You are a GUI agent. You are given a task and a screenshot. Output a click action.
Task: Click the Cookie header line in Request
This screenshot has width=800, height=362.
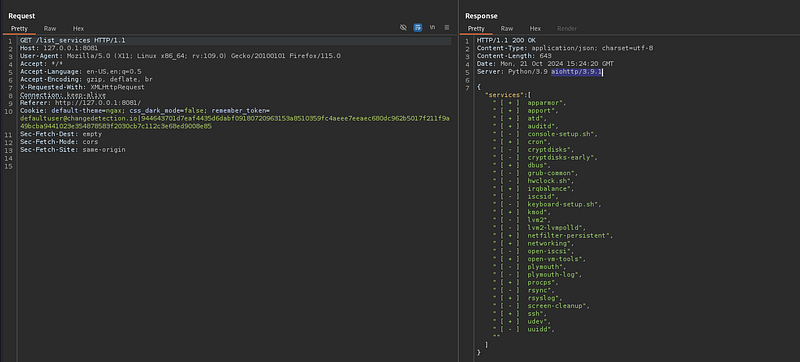click(x=145, y=111)
